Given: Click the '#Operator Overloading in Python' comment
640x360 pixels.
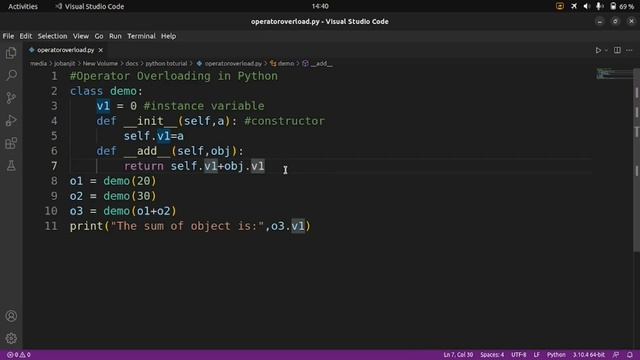Looking at the screenshot, I should [x=173, y=76].
